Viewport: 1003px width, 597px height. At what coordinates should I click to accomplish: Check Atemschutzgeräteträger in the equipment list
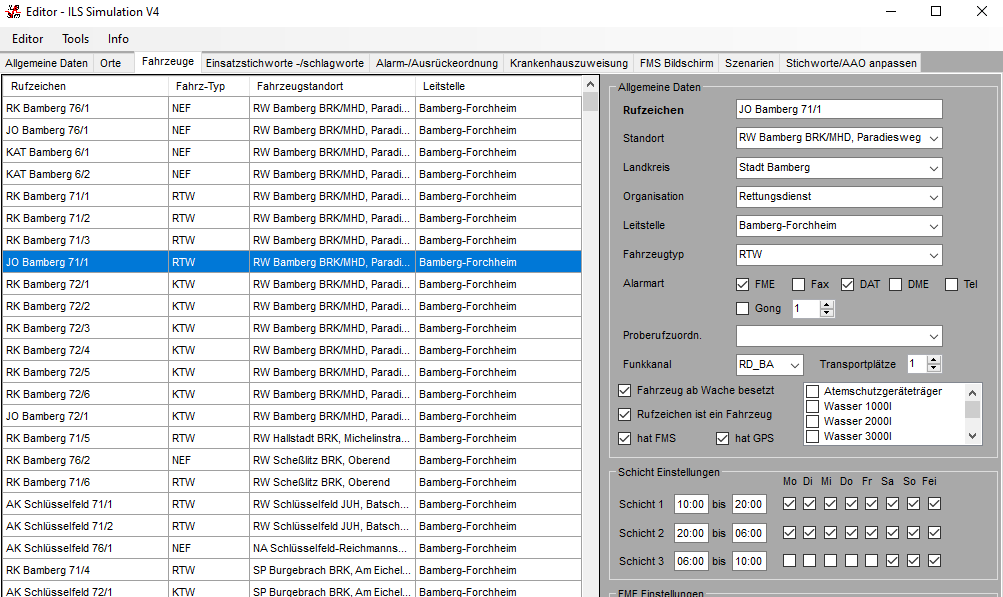point(813,392)
